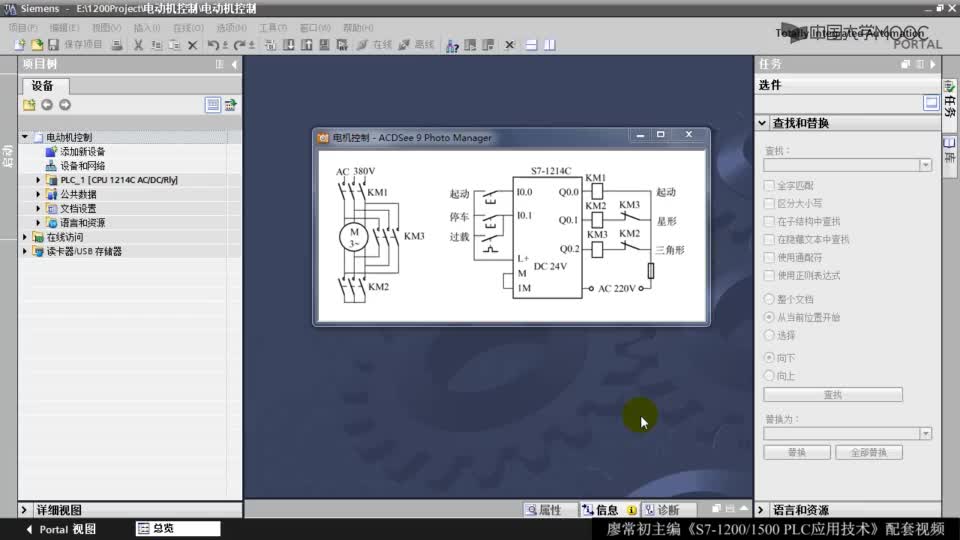Enable 在子结构中查找 checkbox
The image size is (960, 540).
769,221
